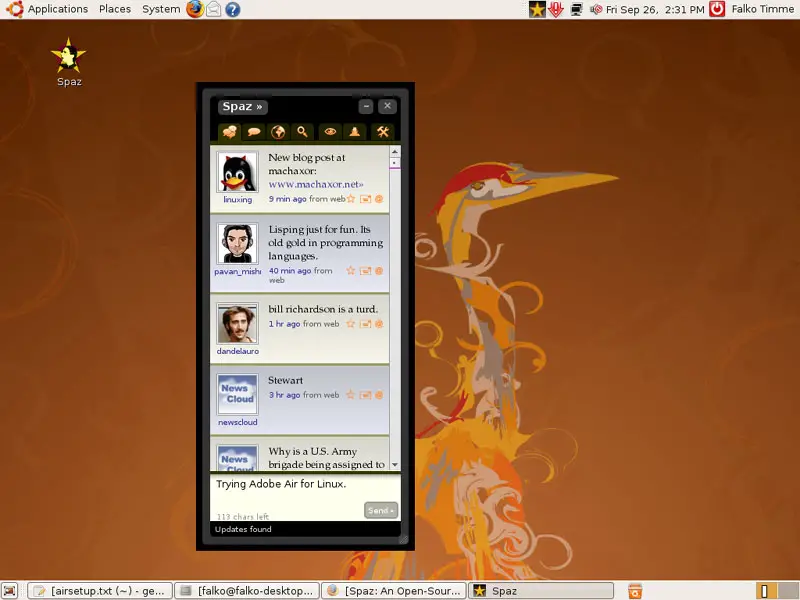800x600 pixels.
Task: Click the Send button
Action: pos(381,510)
